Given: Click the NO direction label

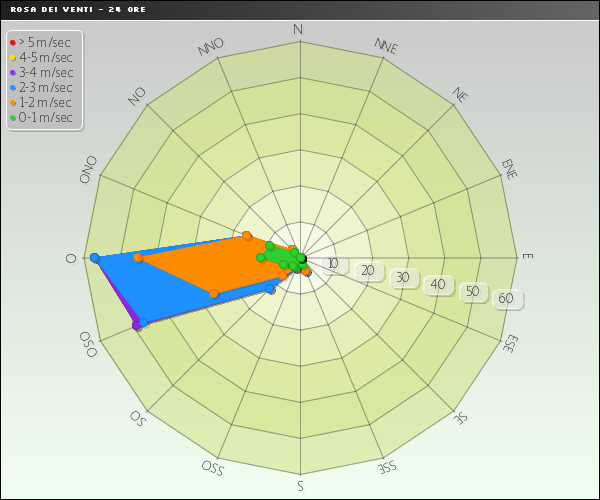Looking at the screenshot, I should tap(137, 96).
